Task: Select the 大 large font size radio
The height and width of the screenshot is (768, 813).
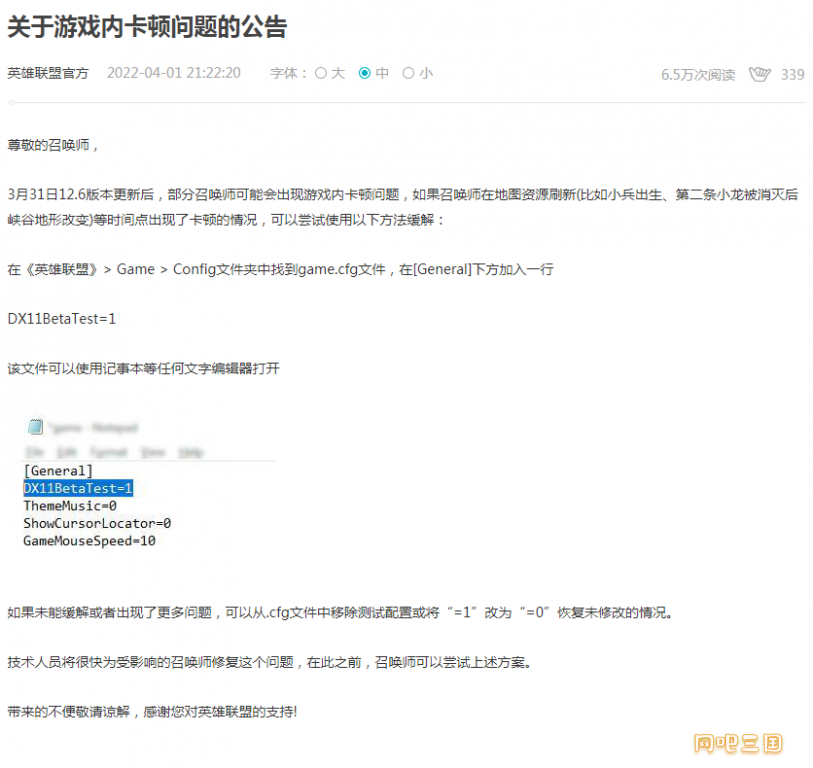Action: point(321,73)
